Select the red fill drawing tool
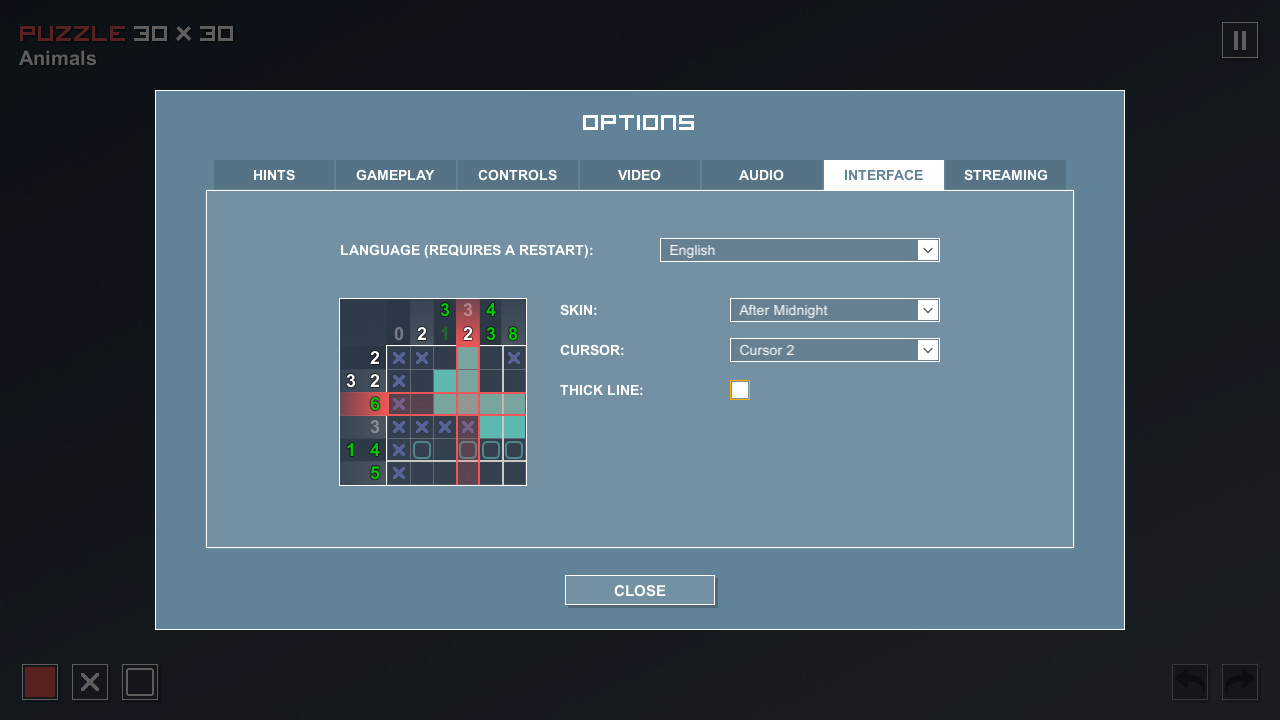1280x720 pixels. [40, 681]
